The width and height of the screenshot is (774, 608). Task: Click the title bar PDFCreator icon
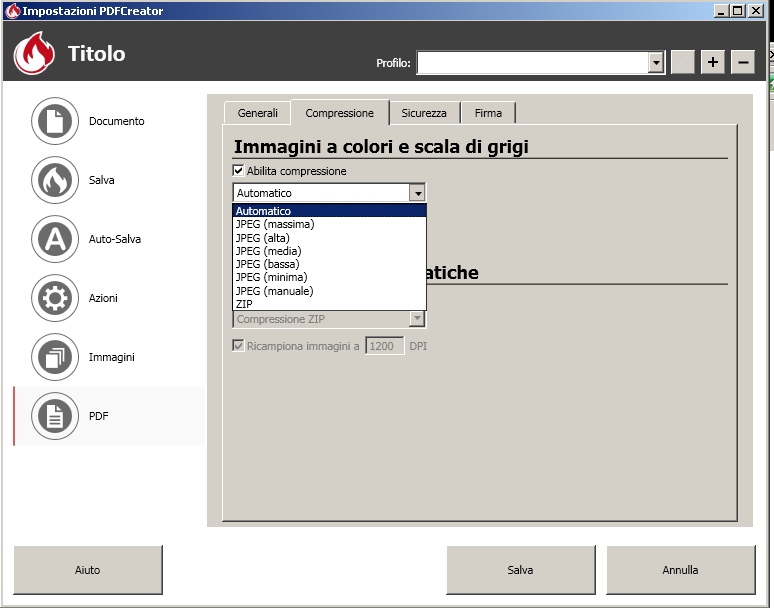pyautogui.click(x=12, y=10)
